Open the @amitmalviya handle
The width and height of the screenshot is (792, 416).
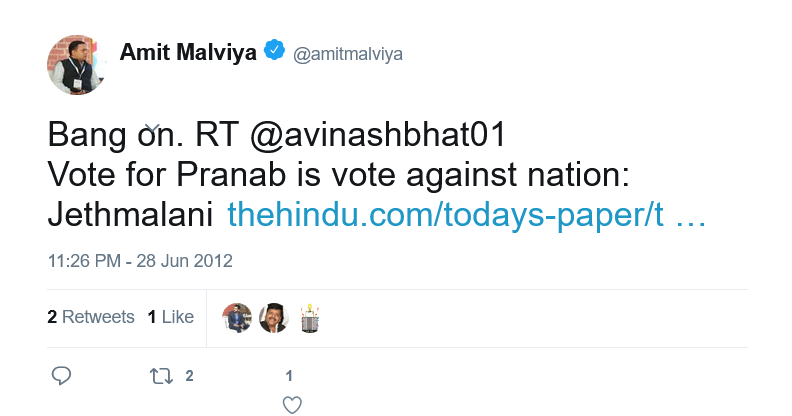(348, 54)
